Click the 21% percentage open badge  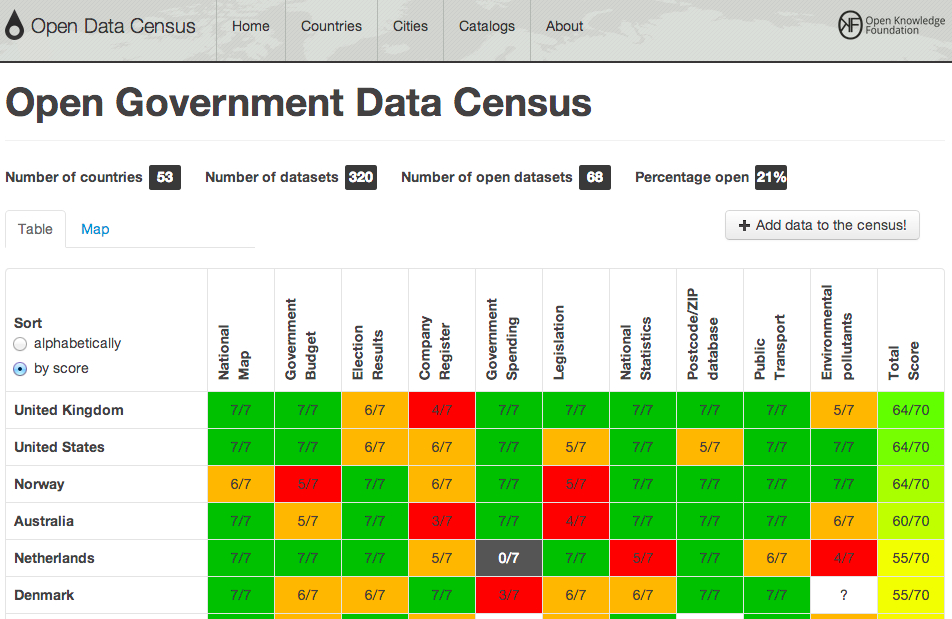point(771,177)
